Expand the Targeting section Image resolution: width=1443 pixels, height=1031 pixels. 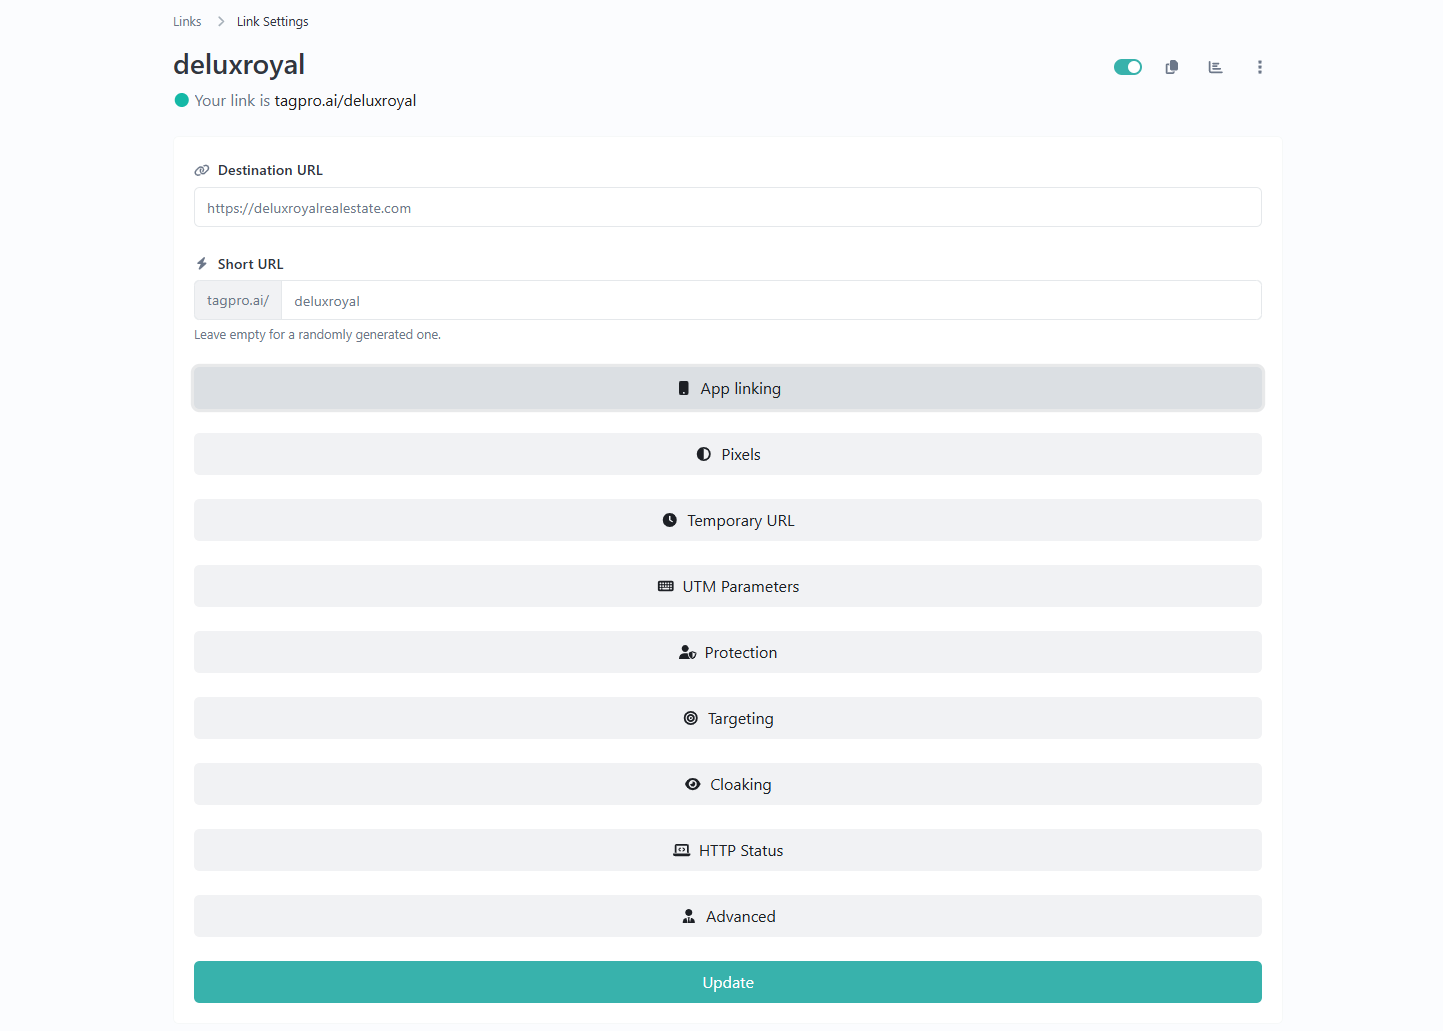click(728, 718)
